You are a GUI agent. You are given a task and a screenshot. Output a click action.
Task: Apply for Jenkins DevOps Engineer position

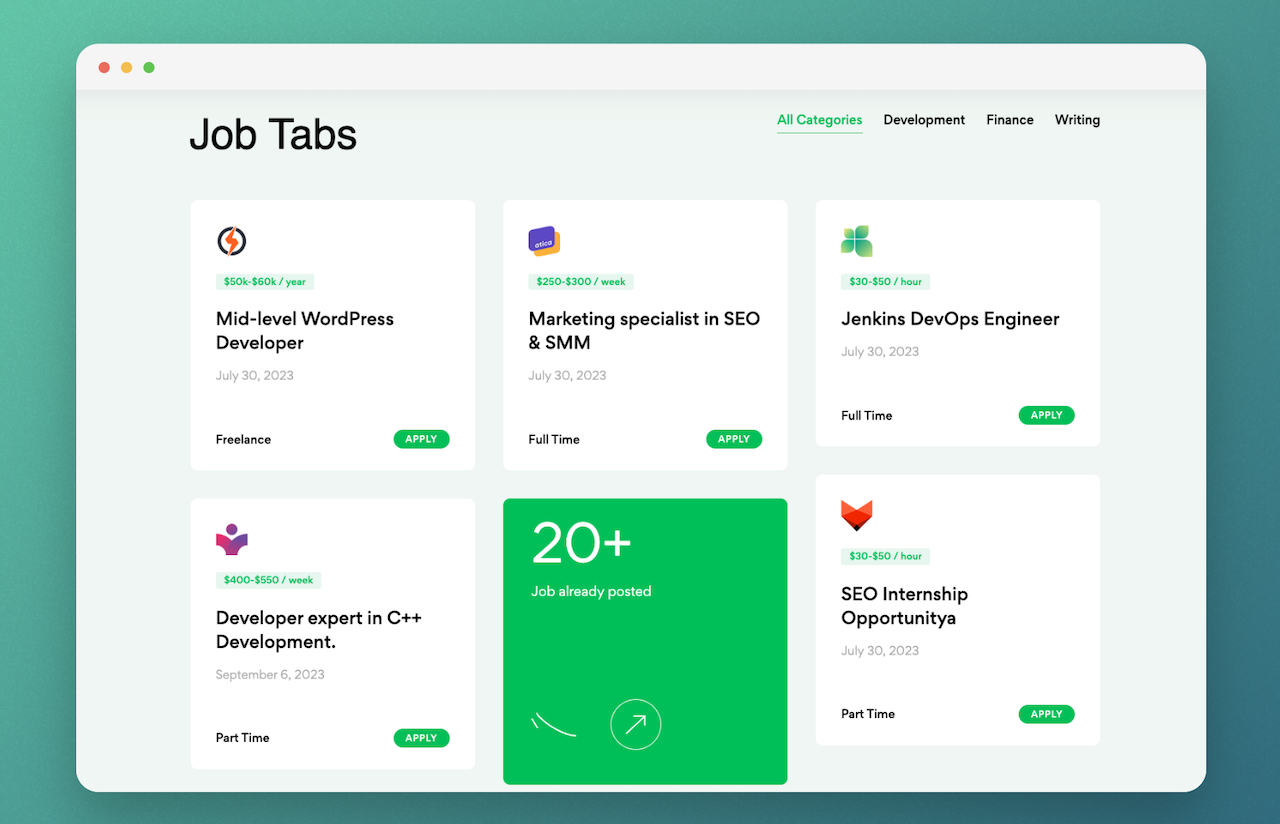(1047, 415)
